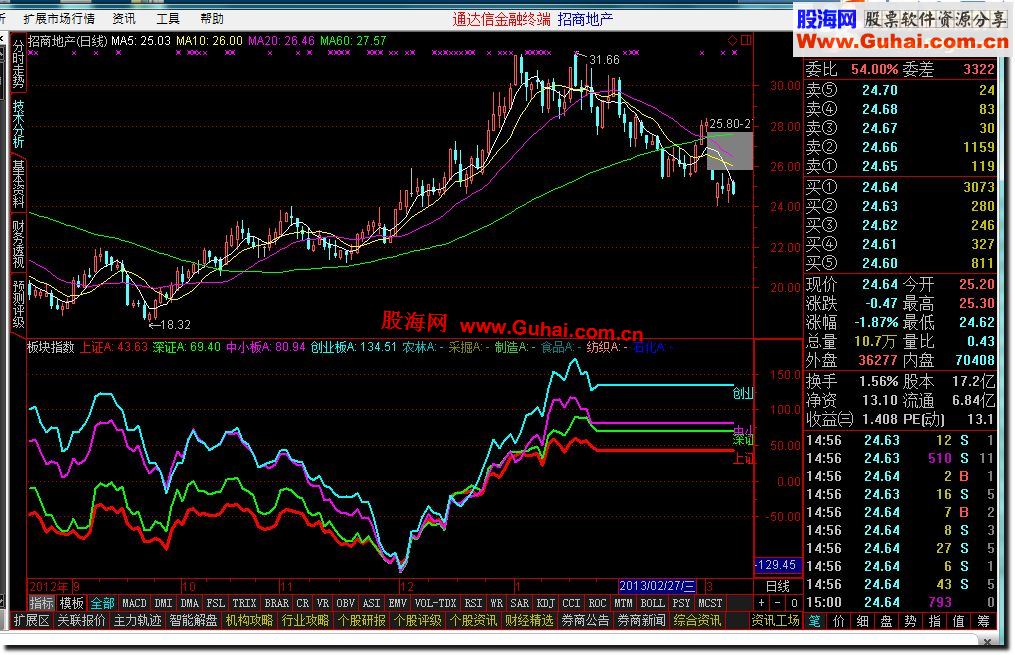Apply the MCST indicator
Screen dimensions: 1015x655
click(710, 603)
